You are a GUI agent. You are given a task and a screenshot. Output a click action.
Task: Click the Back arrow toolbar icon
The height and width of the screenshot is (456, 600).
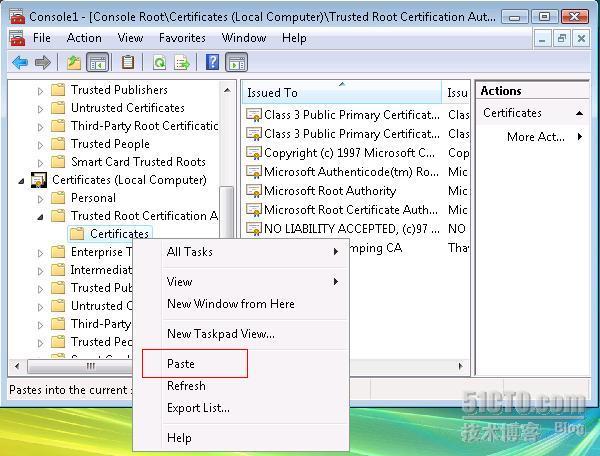click(x=19, y=62)
